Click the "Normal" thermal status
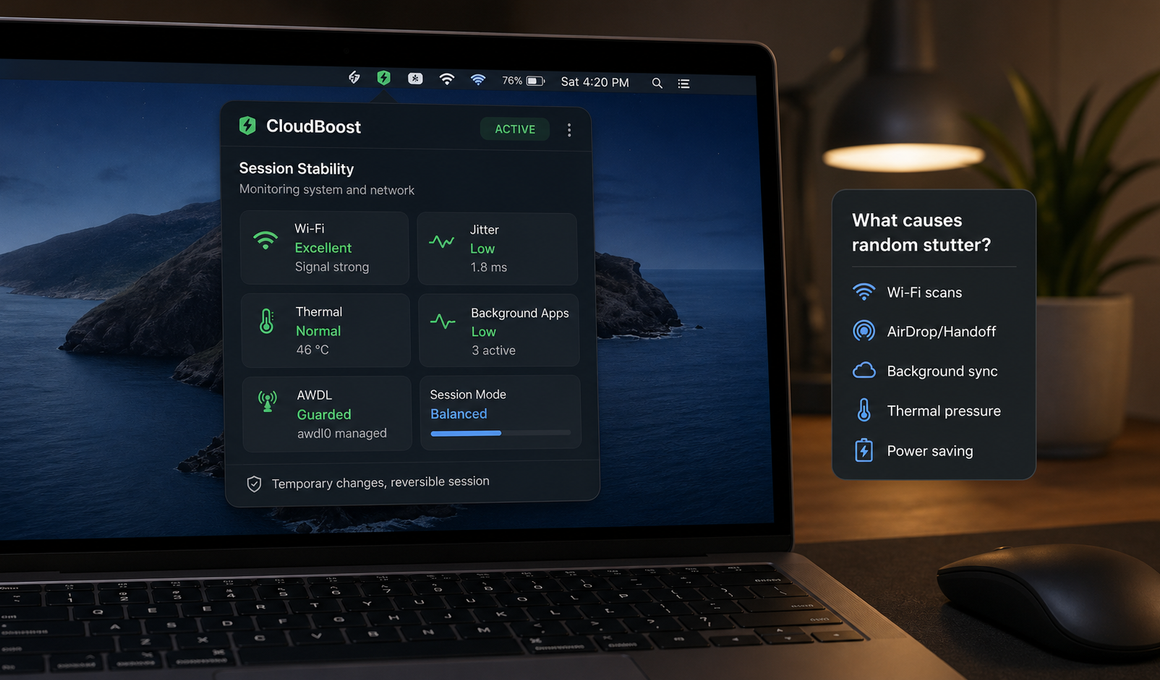 pyautogui.click(x=318, y=331)
